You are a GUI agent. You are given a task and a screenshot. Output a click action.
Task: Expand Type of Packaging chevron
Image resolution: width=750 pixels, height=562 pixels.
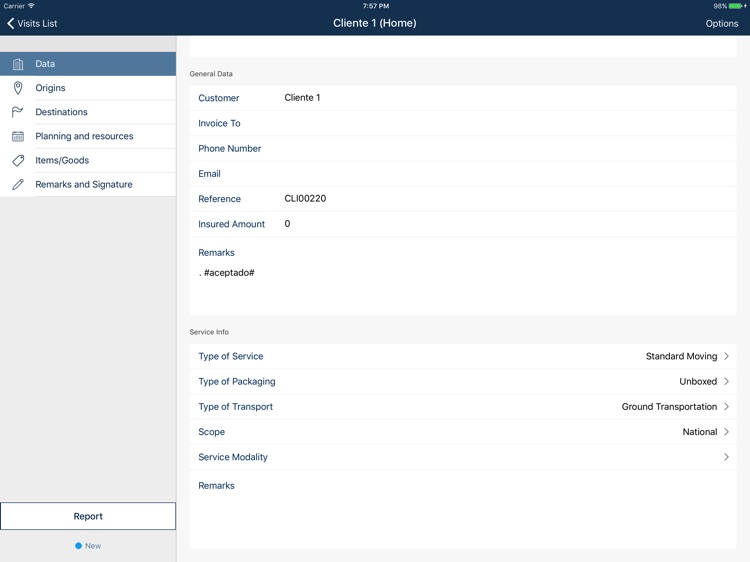(726, 382)
